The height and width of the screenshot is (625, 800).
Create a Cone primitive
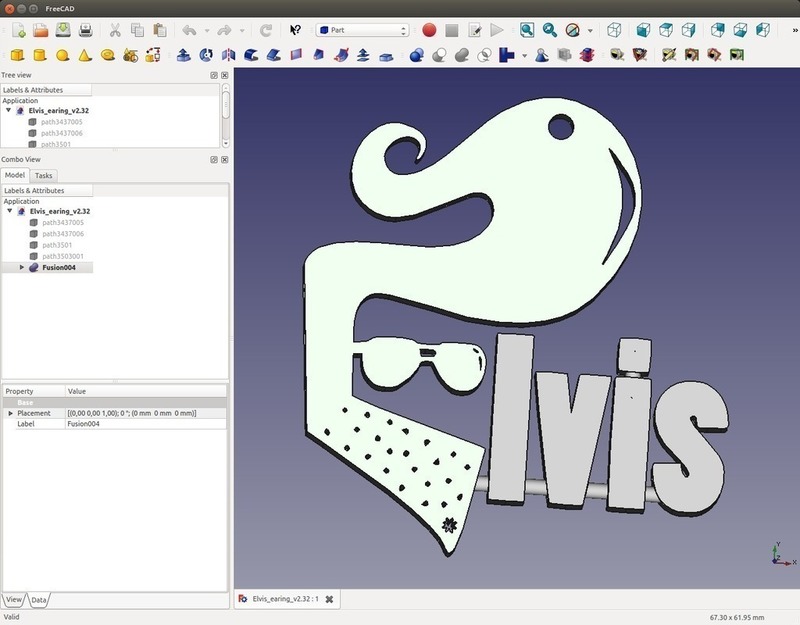[x=85, y=55]
